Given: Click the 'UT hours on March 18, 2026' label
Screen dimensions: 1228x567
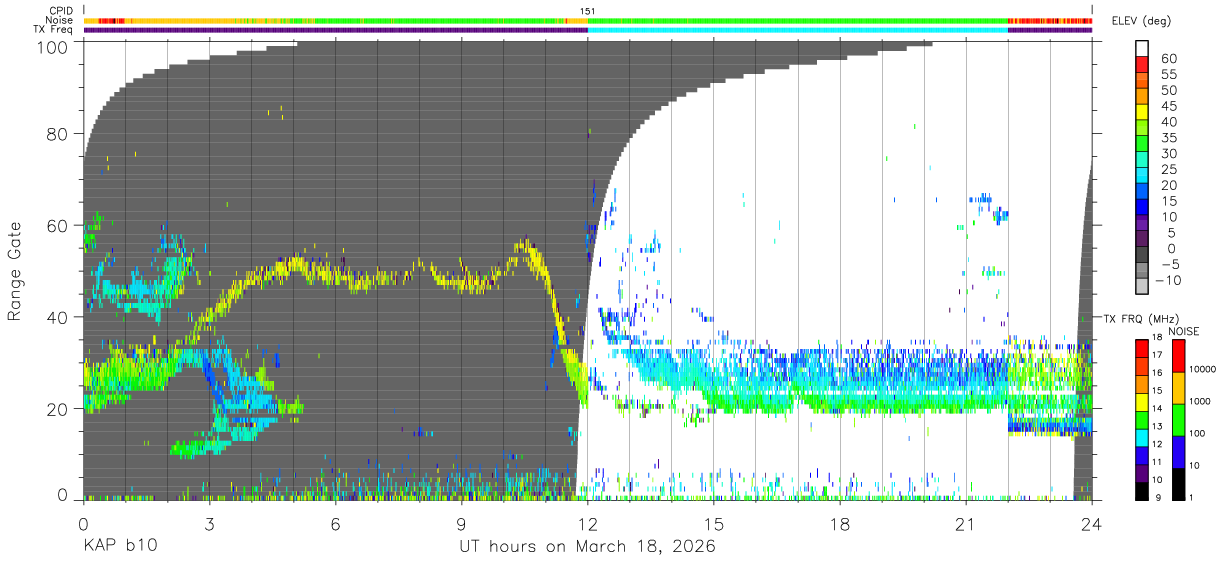Looking at the screenshot, I should click(587, 547).
